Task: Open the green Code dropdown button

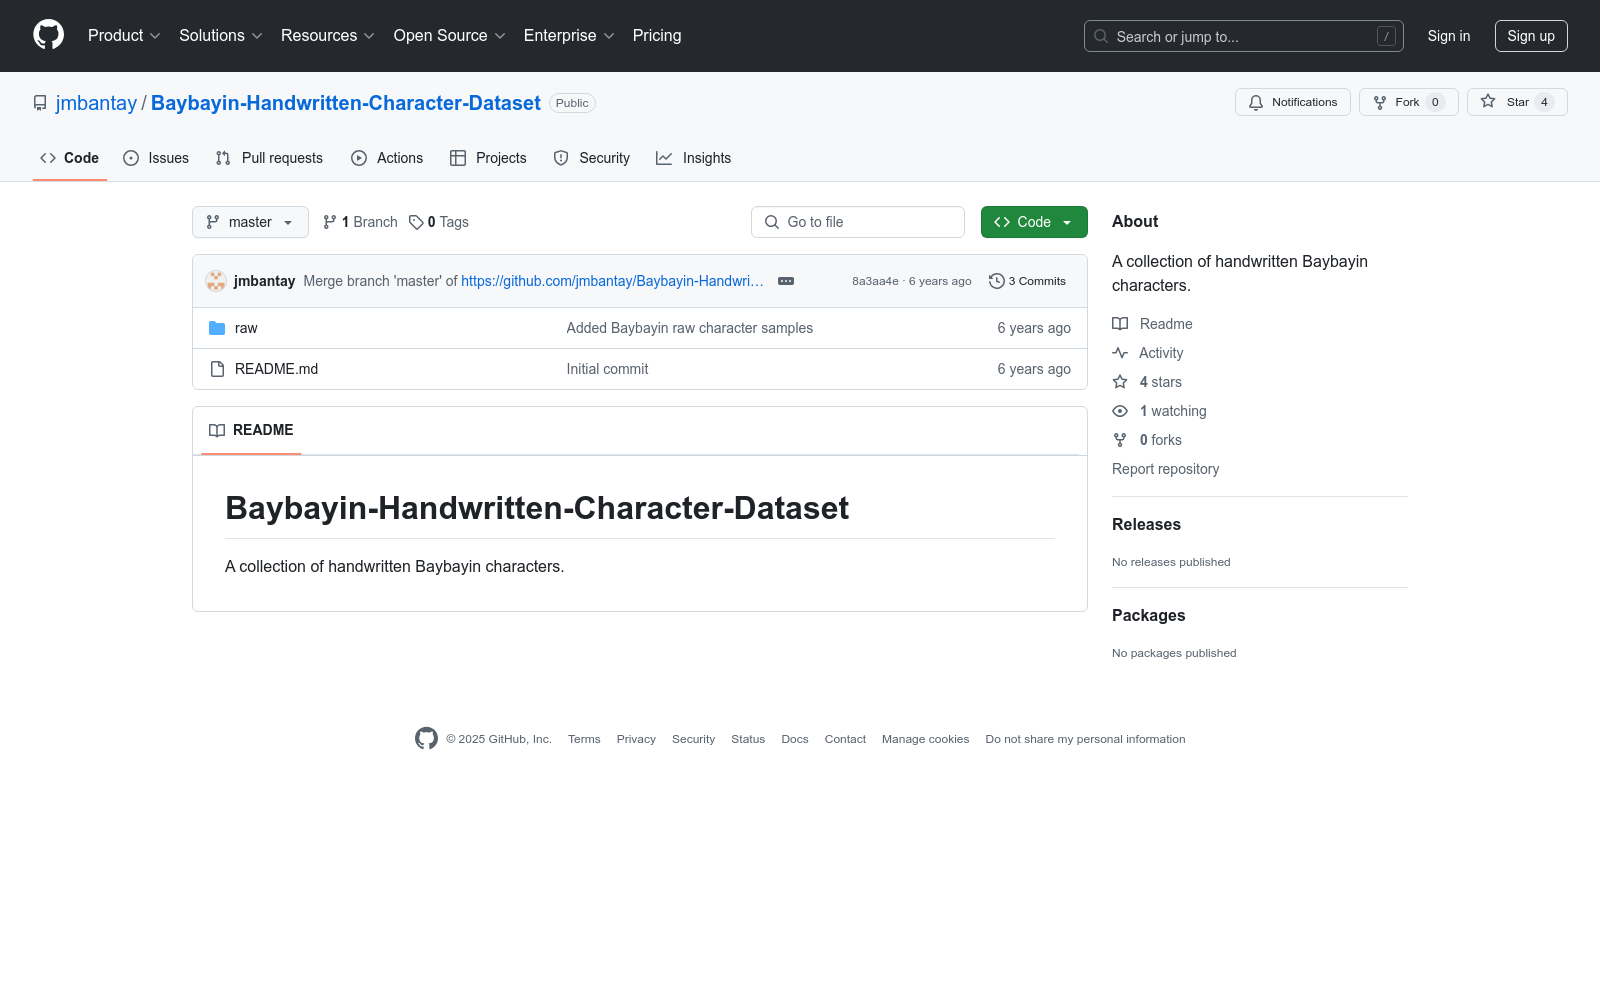Action: (x=1034, y=222)
